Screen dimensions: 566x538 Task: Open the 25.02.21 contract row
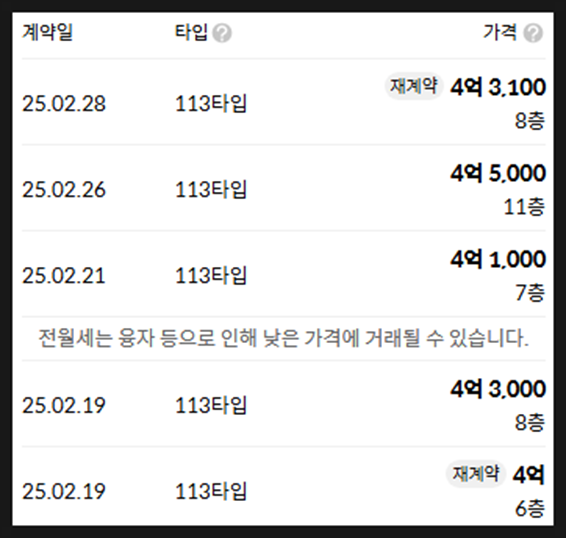point(284,274)
